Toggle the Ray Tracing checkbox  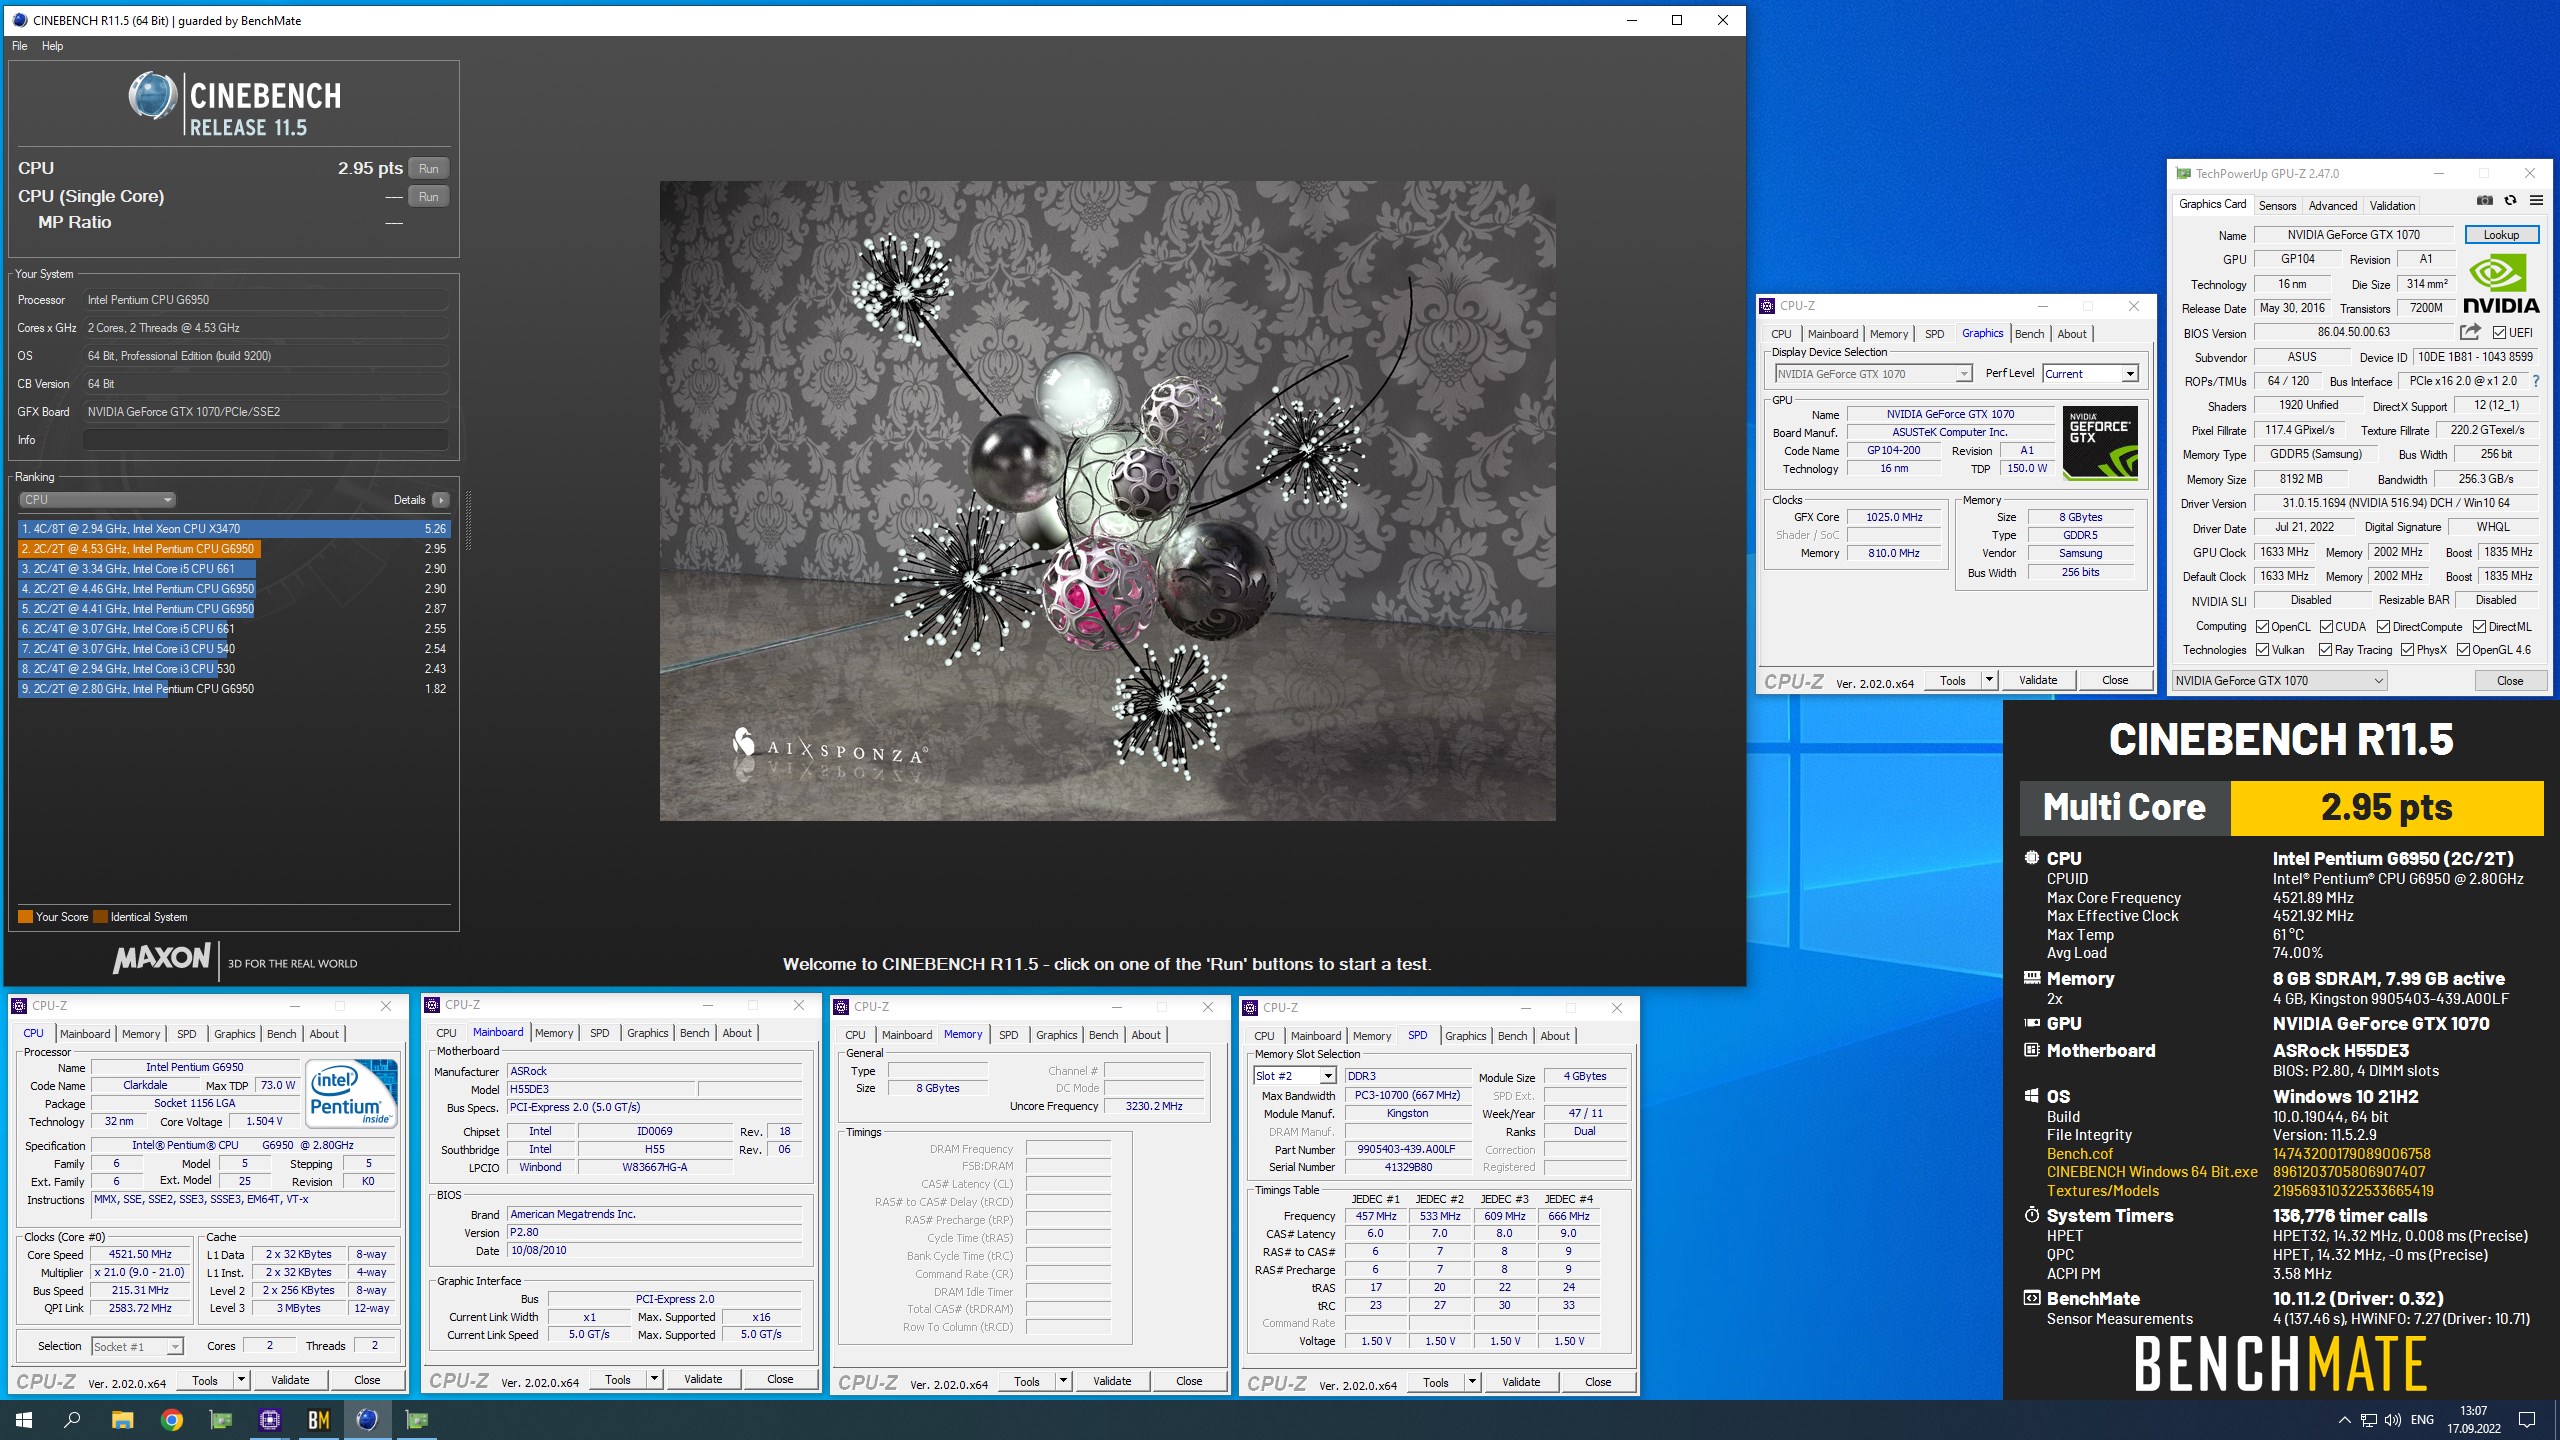2326,650
